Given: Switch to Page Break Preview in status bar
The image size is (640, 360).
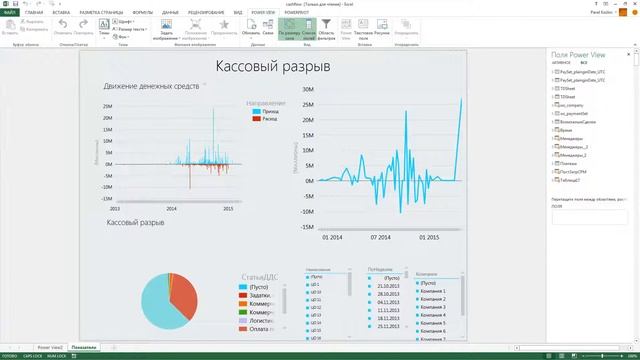Looking at the screenshot, I should tap(574, 356).
